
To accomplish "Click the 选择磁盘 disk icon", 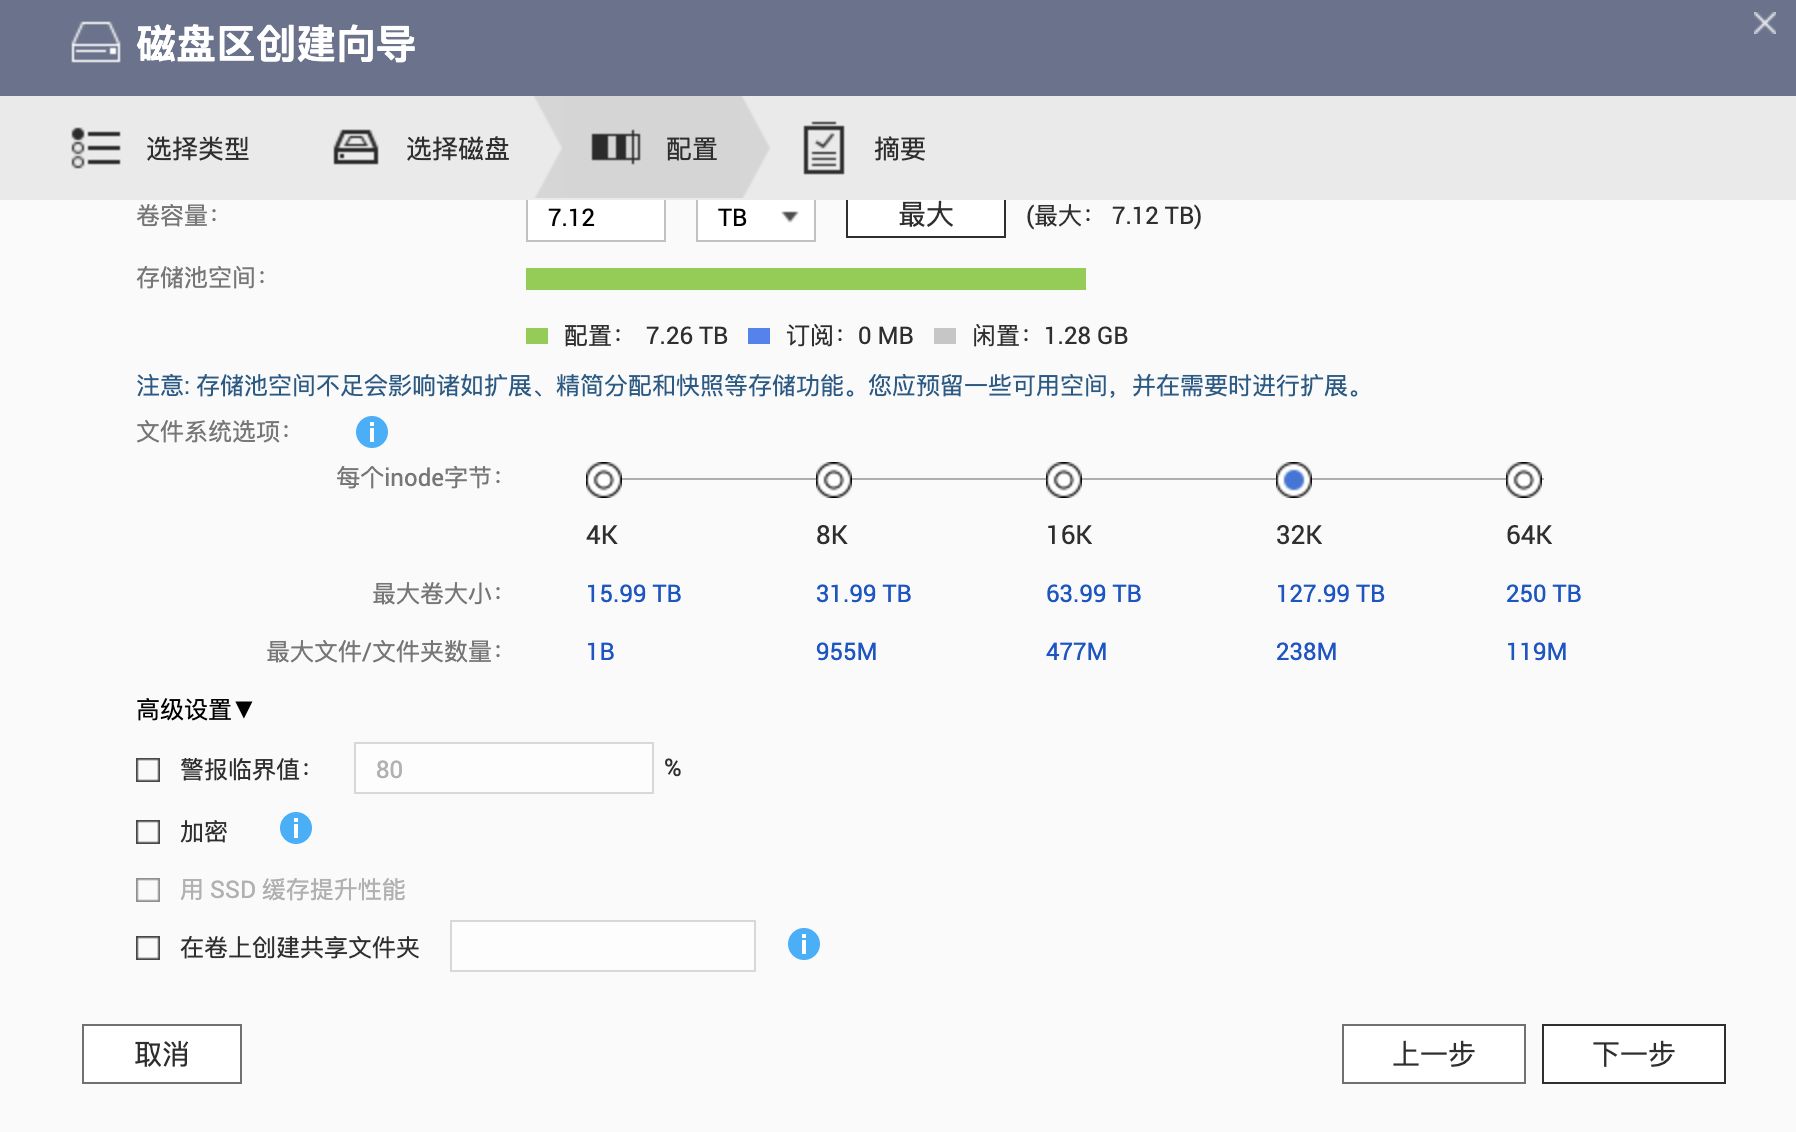I will [x=355, y=148].
